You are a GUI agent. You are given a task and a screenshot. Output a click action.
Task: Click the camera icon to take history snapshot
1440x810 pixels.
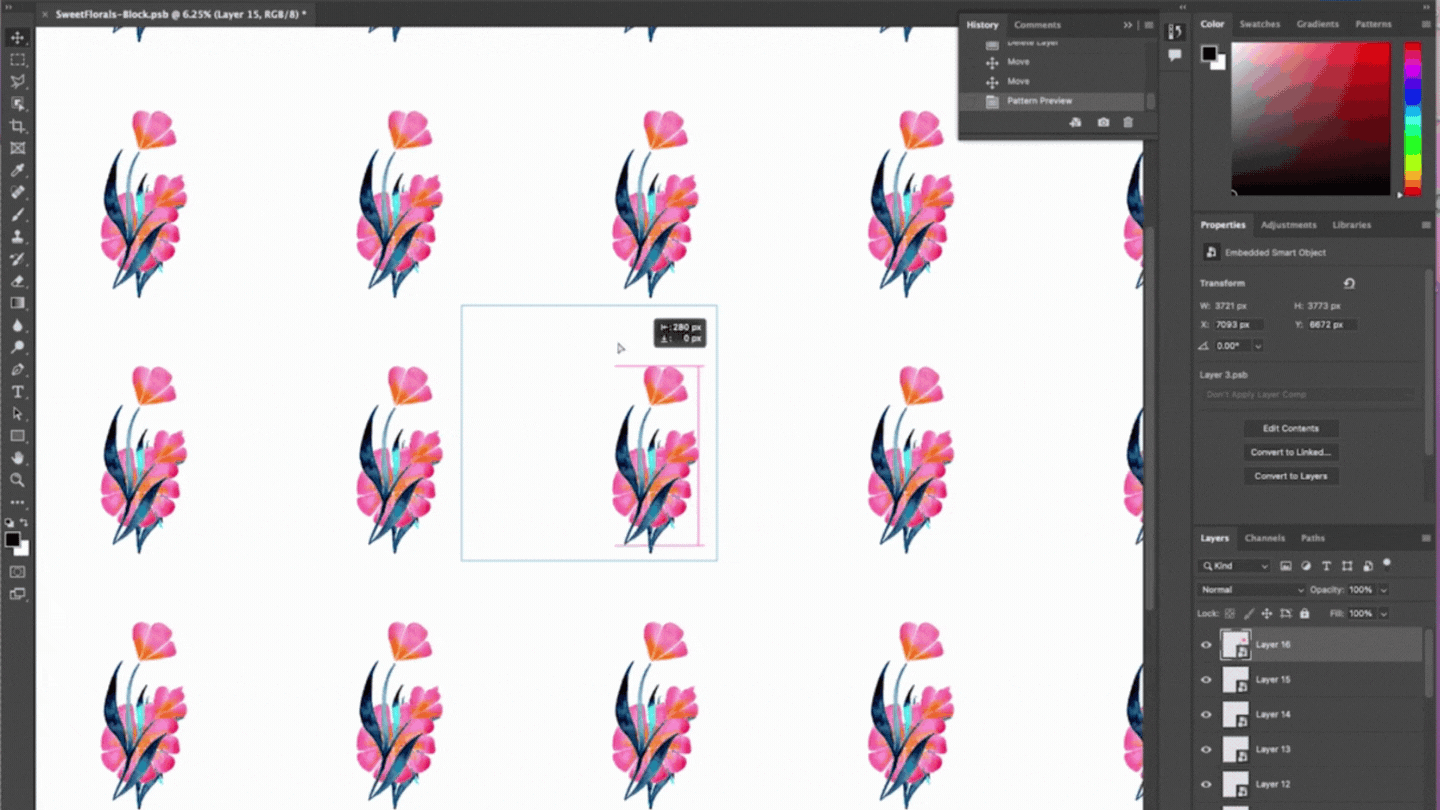point(1102,121)
